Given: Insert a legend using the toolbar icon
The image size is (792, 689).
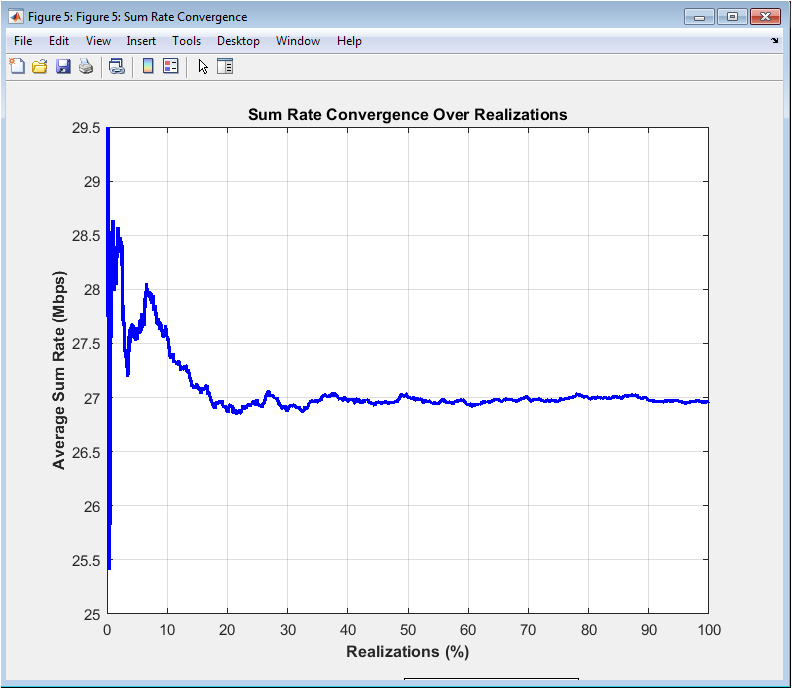Looking at the screenshot, I should [x=170, y=67].
